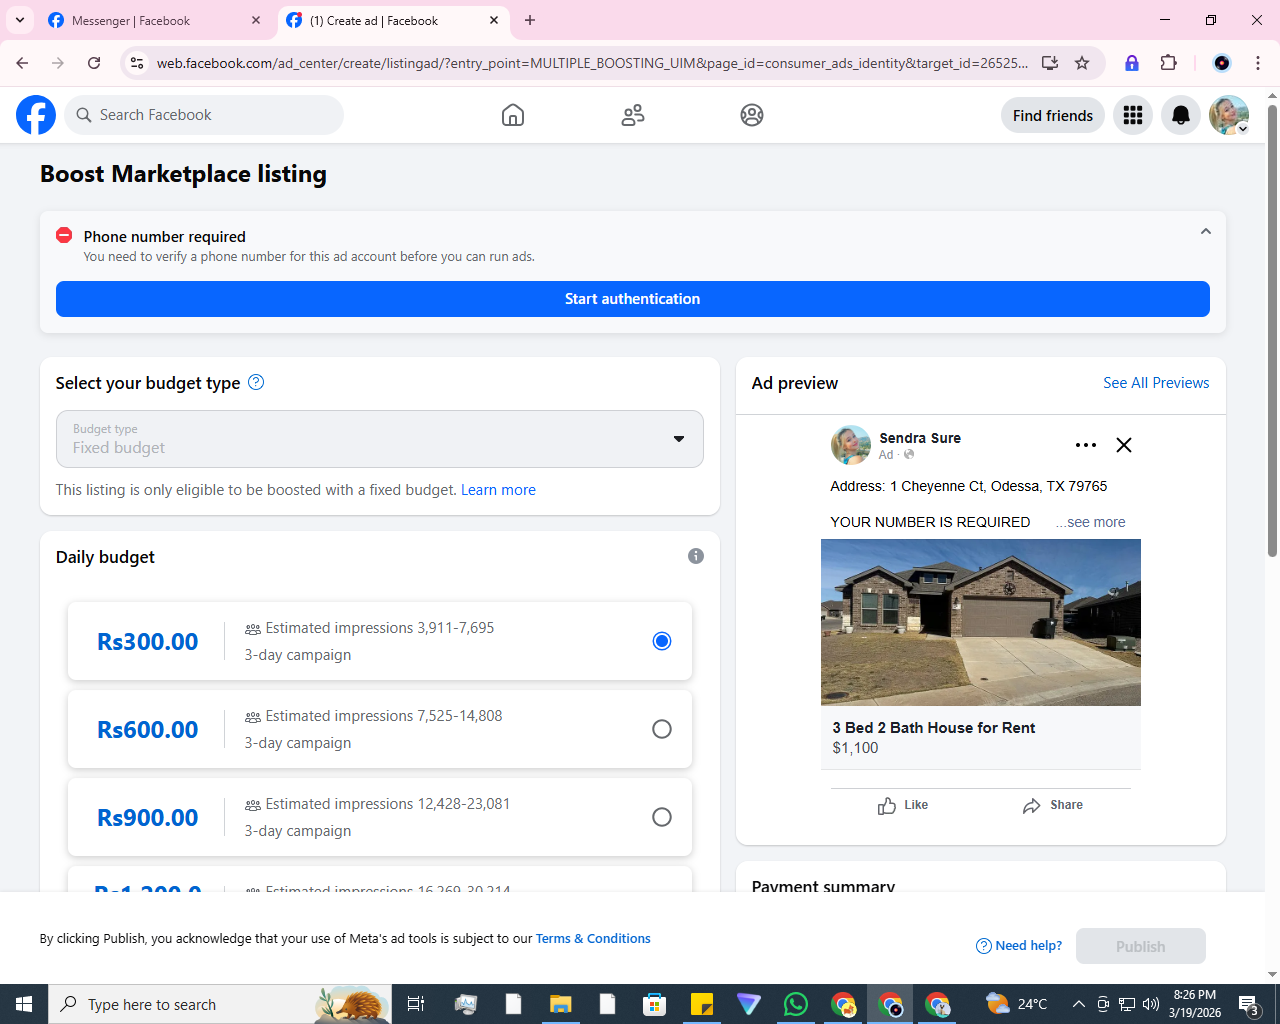Open the notifications bell icon
Screen dimensions: 1280x1024
[1181, 115]
